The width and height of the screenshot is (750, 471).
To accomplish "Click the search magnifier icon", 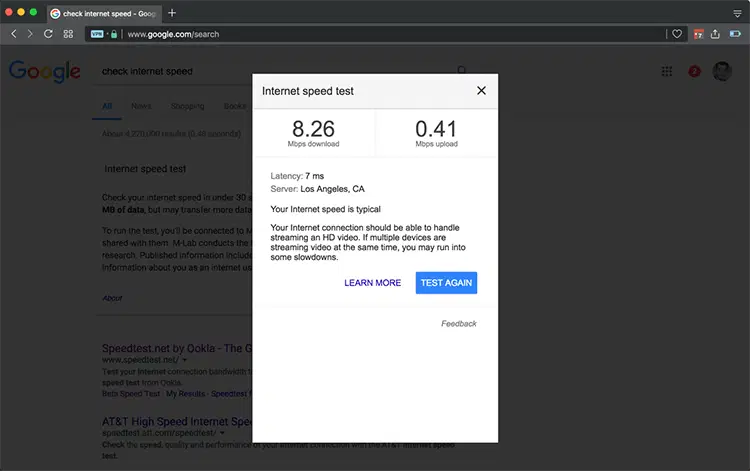I will pyautogui.click(x=462, y=71).
